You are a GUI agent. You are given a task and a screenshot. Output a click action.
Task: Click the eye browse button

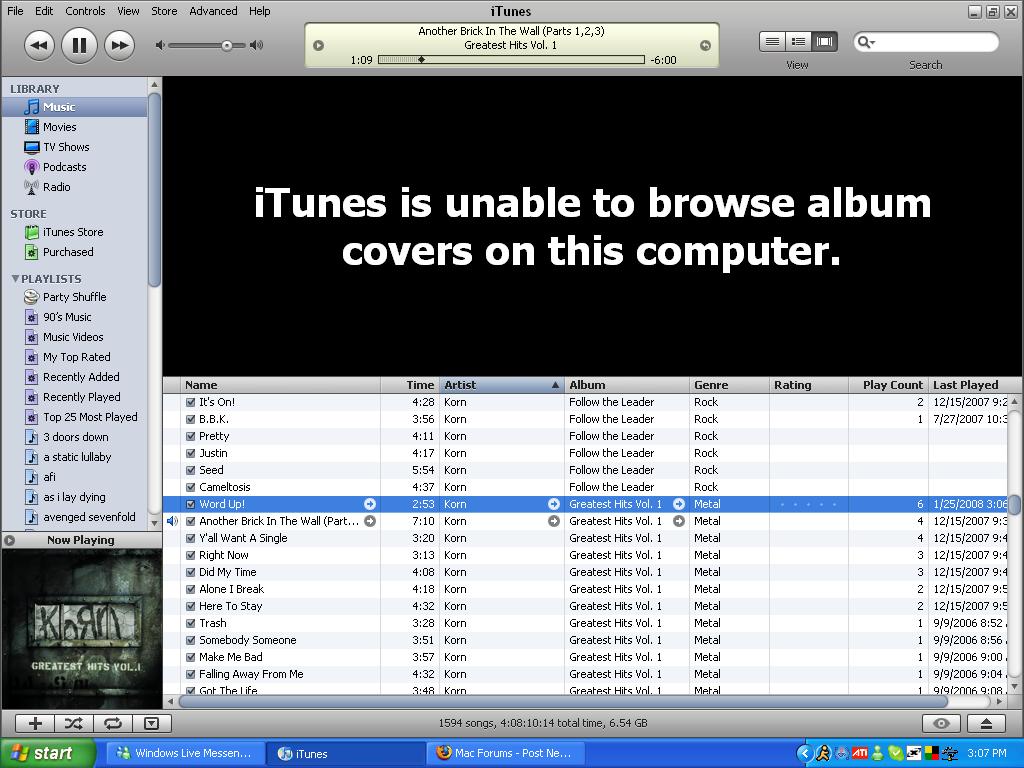tap(941, 723)
